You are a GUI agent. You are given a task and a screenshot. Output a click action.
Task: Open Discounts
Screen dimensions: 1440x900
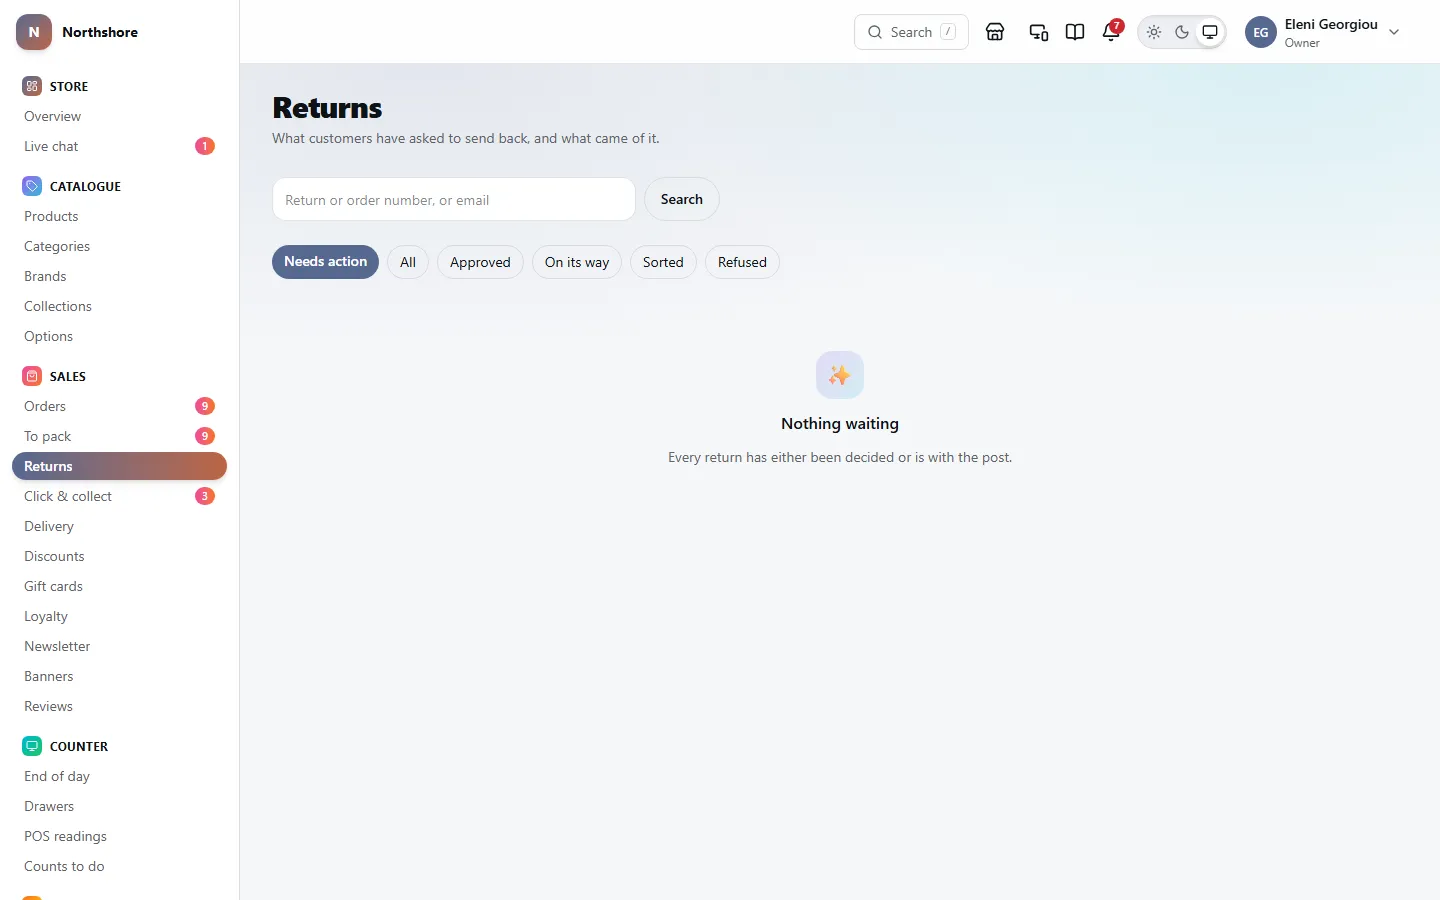pos(119,556)
